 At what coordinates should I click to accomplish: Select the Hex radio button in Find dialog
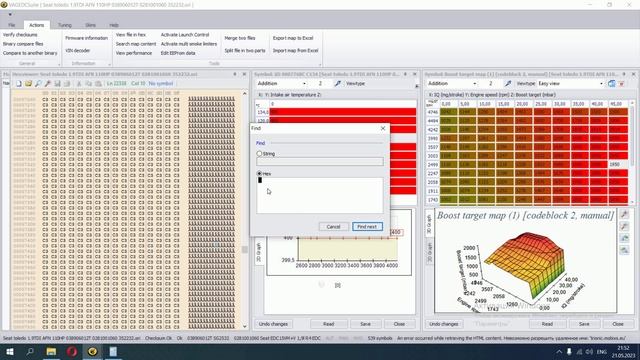[259, 173]
